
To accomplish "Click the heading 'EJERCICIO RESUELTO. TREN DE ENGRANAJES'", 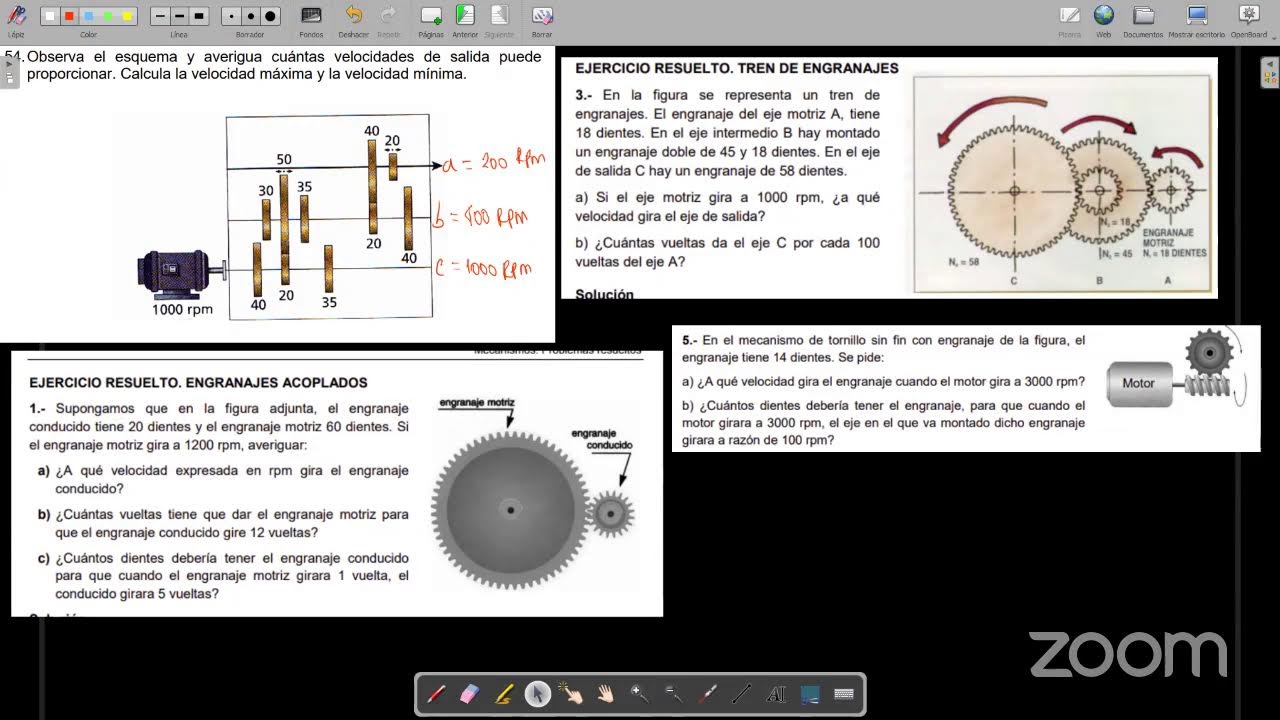I will click(x=737, y=69).
